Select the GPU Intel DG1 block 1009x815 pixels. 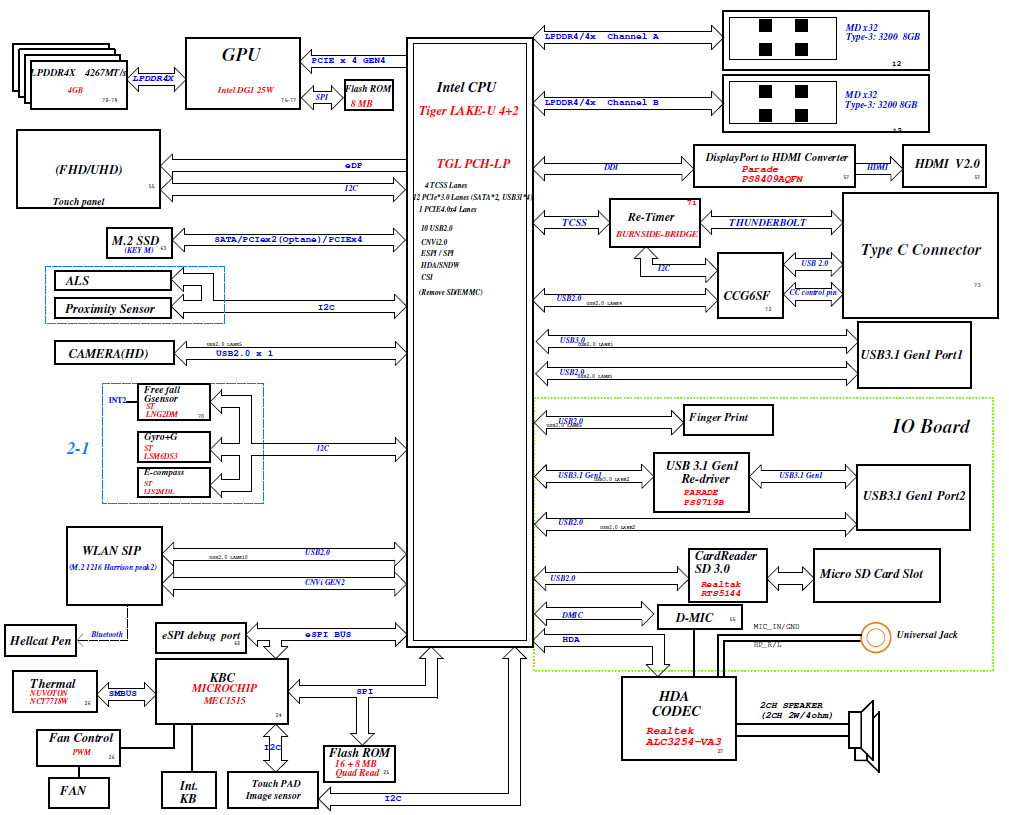(243, 72)
